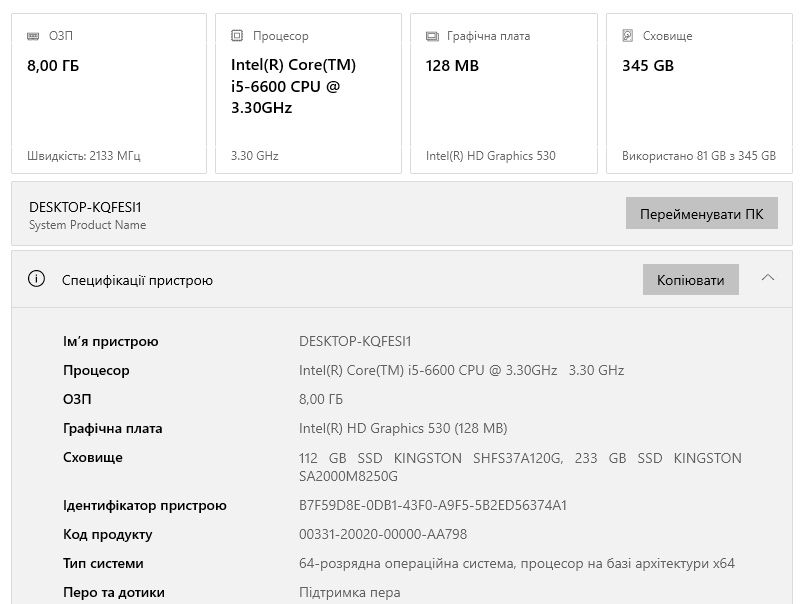Screen dimensions: 804x604
Task: Click the graphics card icon
Action: coord(432,36)
